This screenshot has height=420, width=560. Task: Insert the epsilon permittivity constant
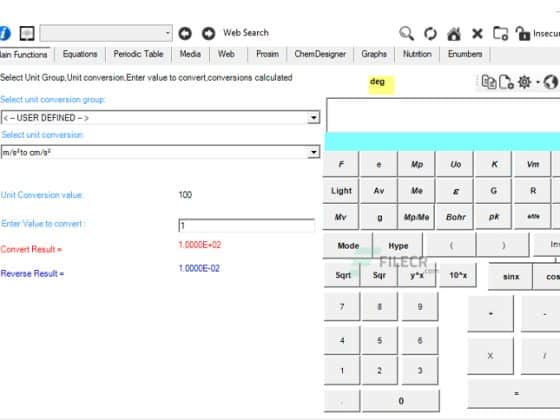455,191
